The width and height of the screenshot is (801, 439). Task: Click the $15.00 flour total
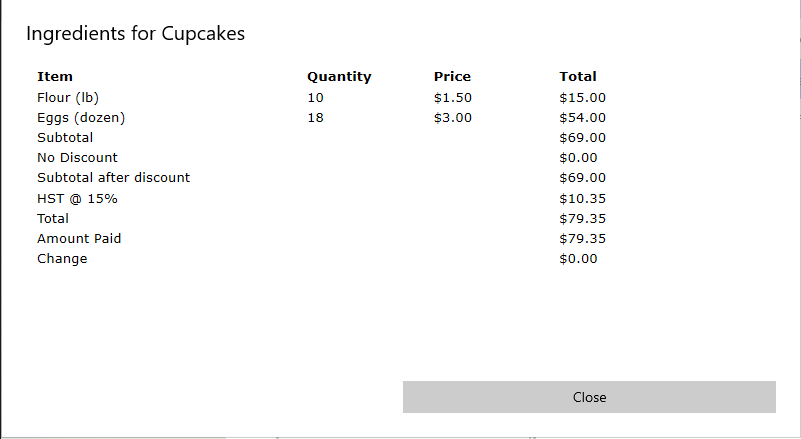(582, 98)
